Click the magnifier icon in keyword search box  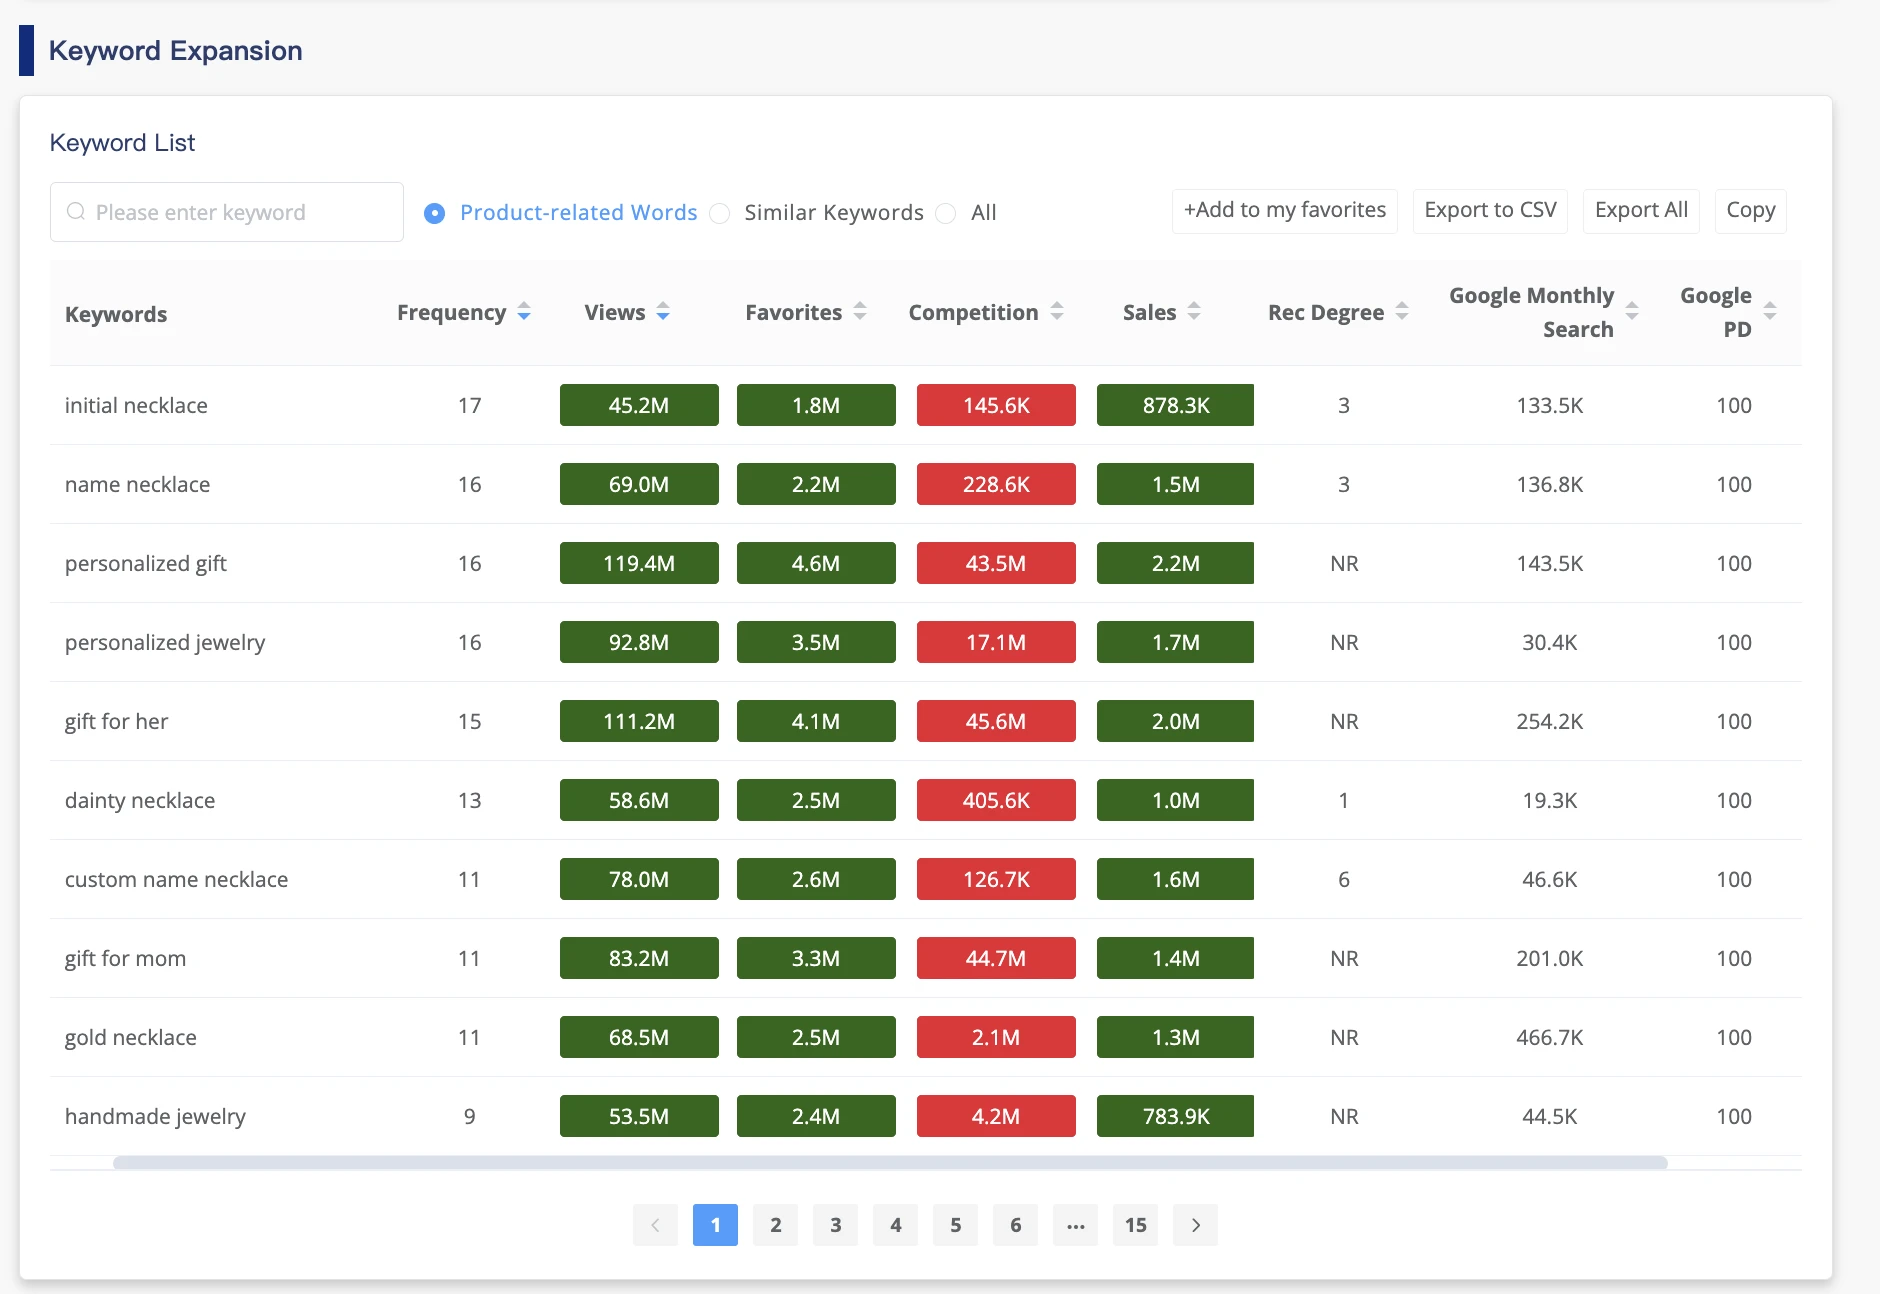(76, 212)
